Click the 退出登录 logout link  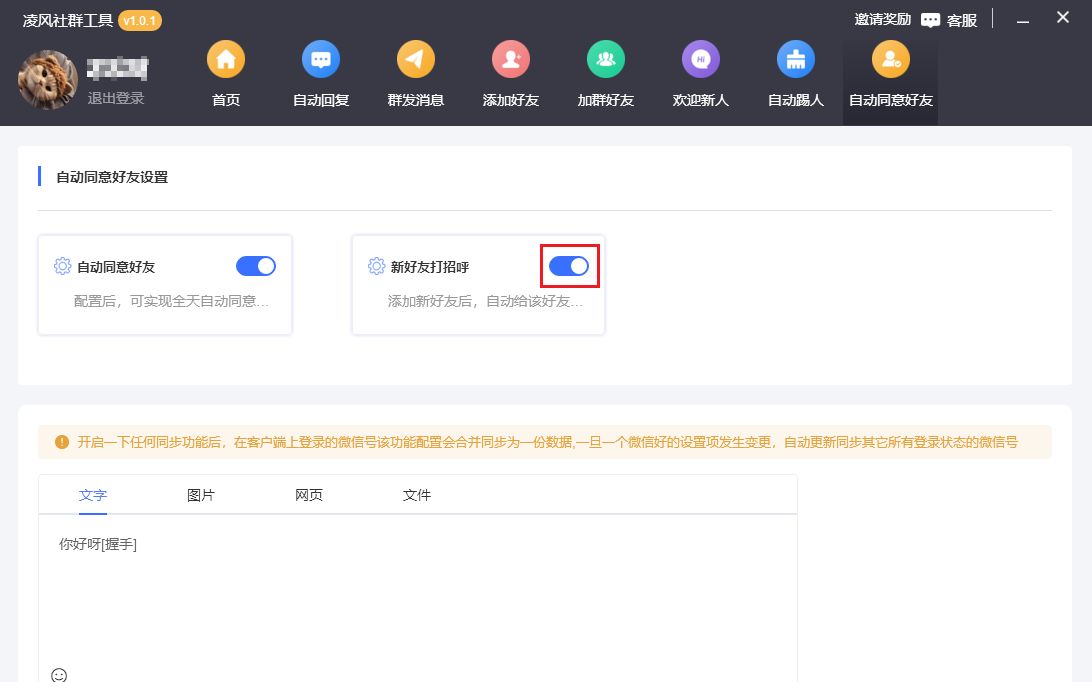pos(116,98)
